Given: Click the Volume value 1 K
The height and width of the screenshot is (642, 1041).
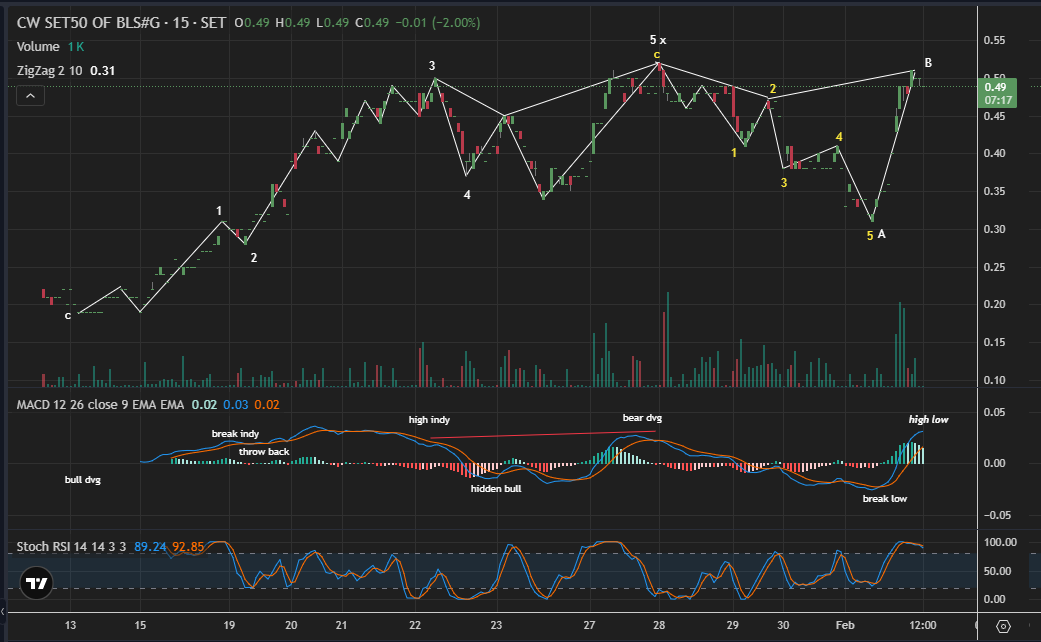Looking at the screenshot, I should point(76,46).
